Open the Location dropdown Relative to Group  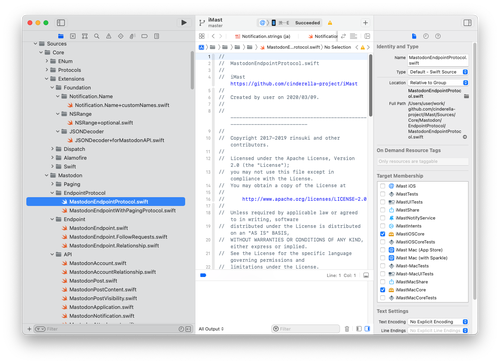coord(438,83)
